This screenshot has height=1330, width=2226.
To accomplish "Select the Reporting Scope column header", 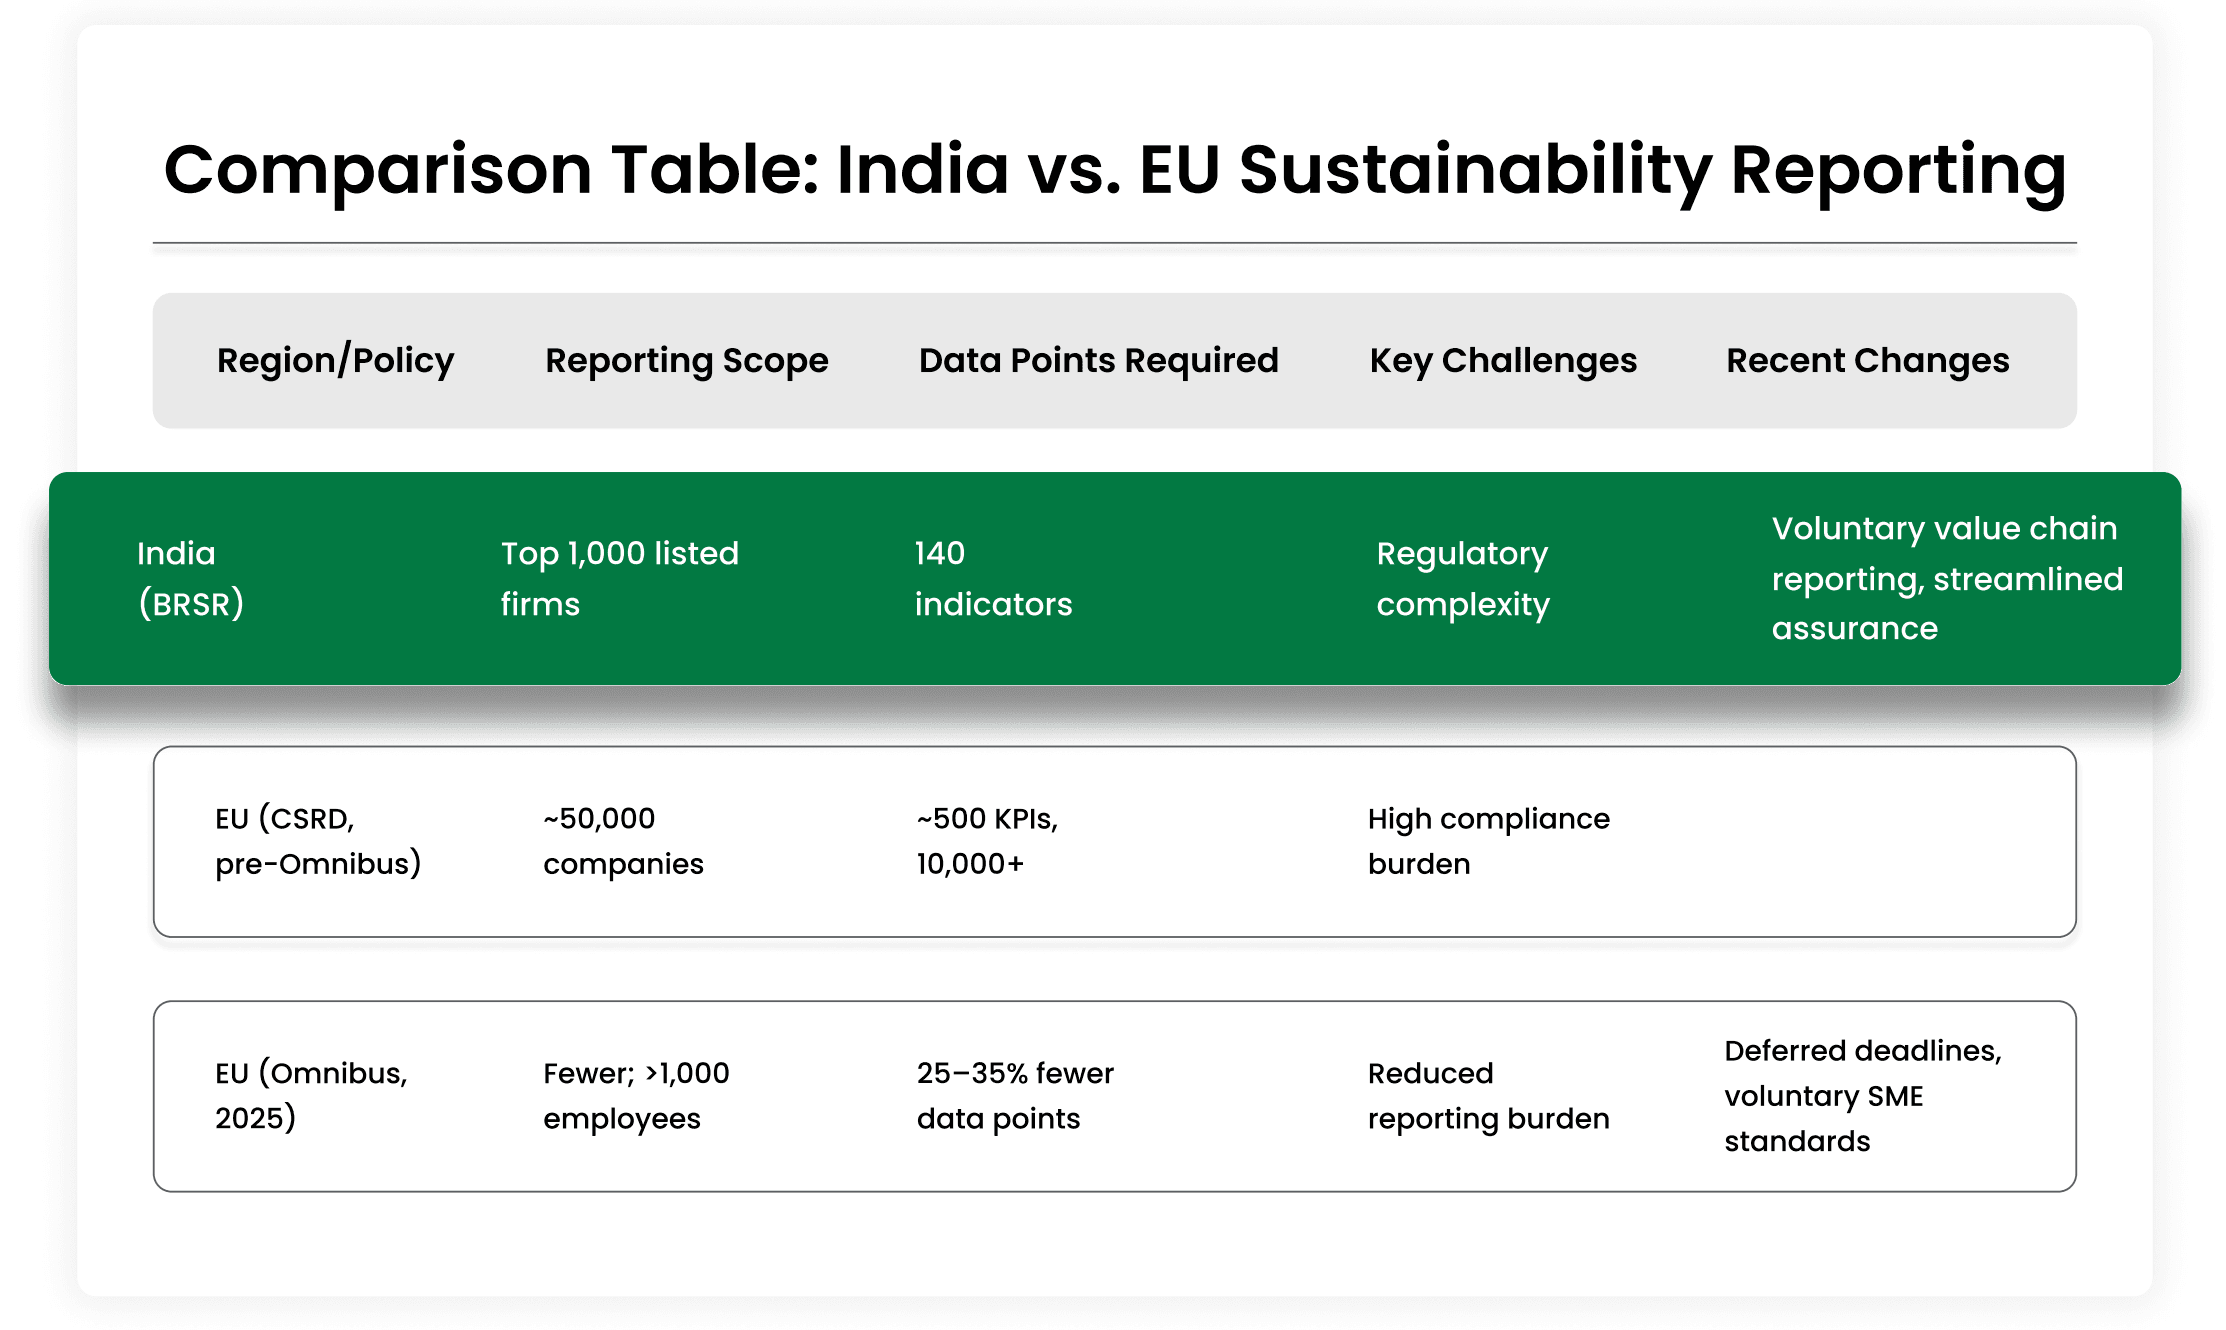I will coord(686,361).
